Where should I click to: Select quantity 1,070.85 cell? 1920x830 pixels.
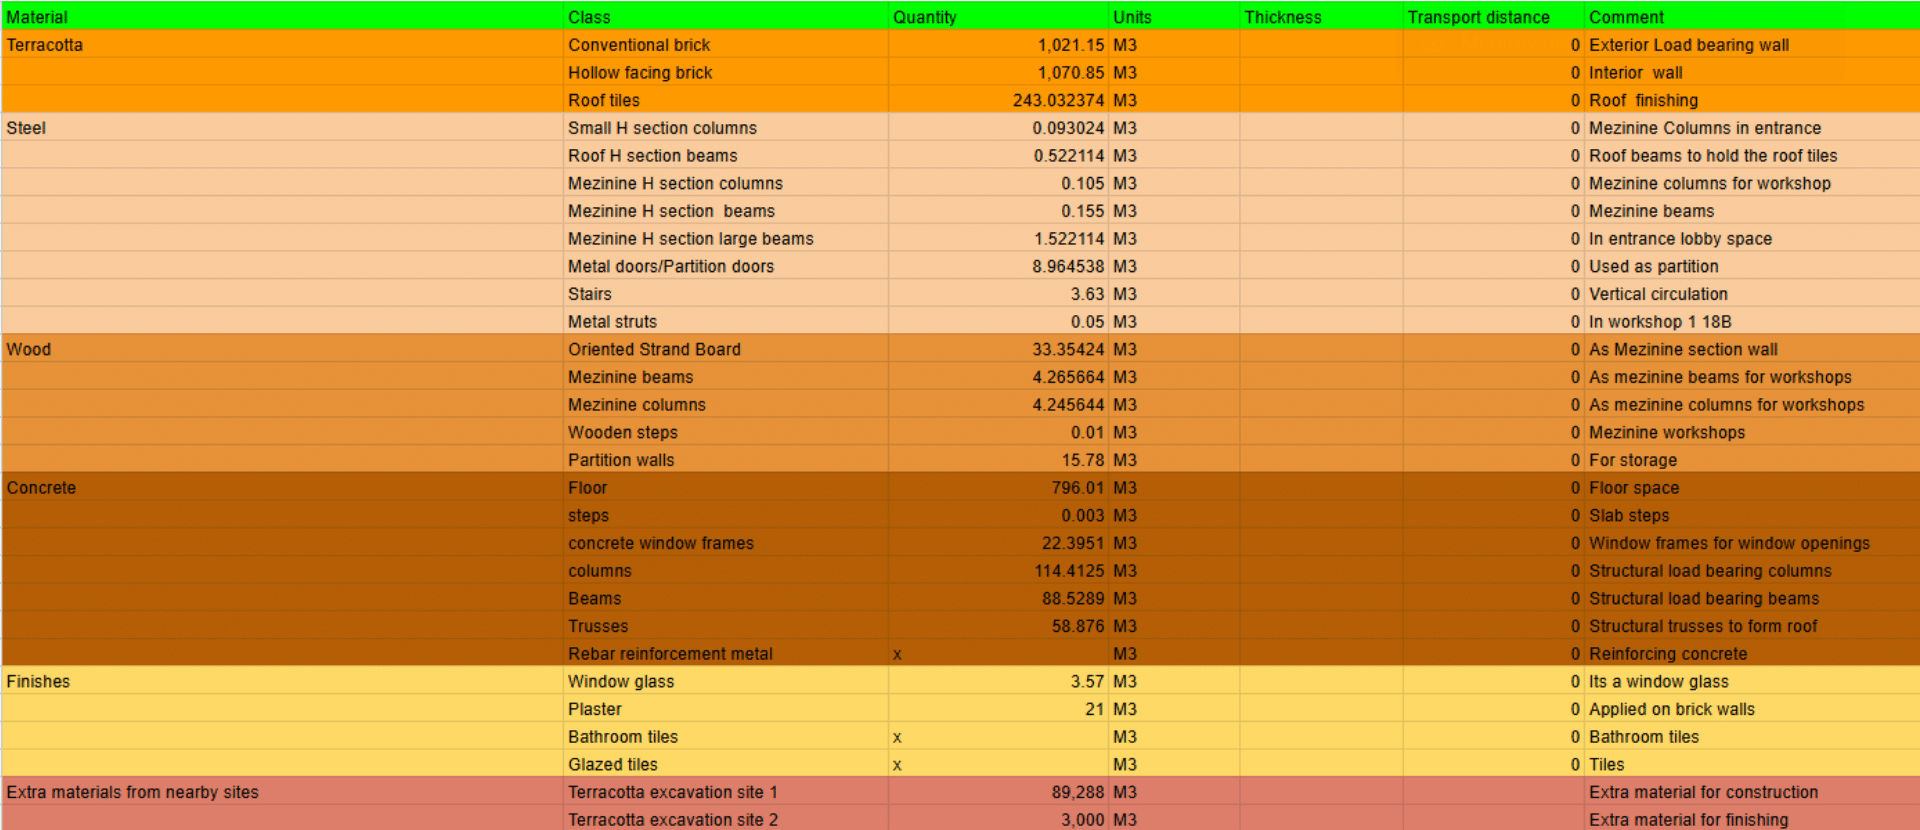click(x=998, y=73)
